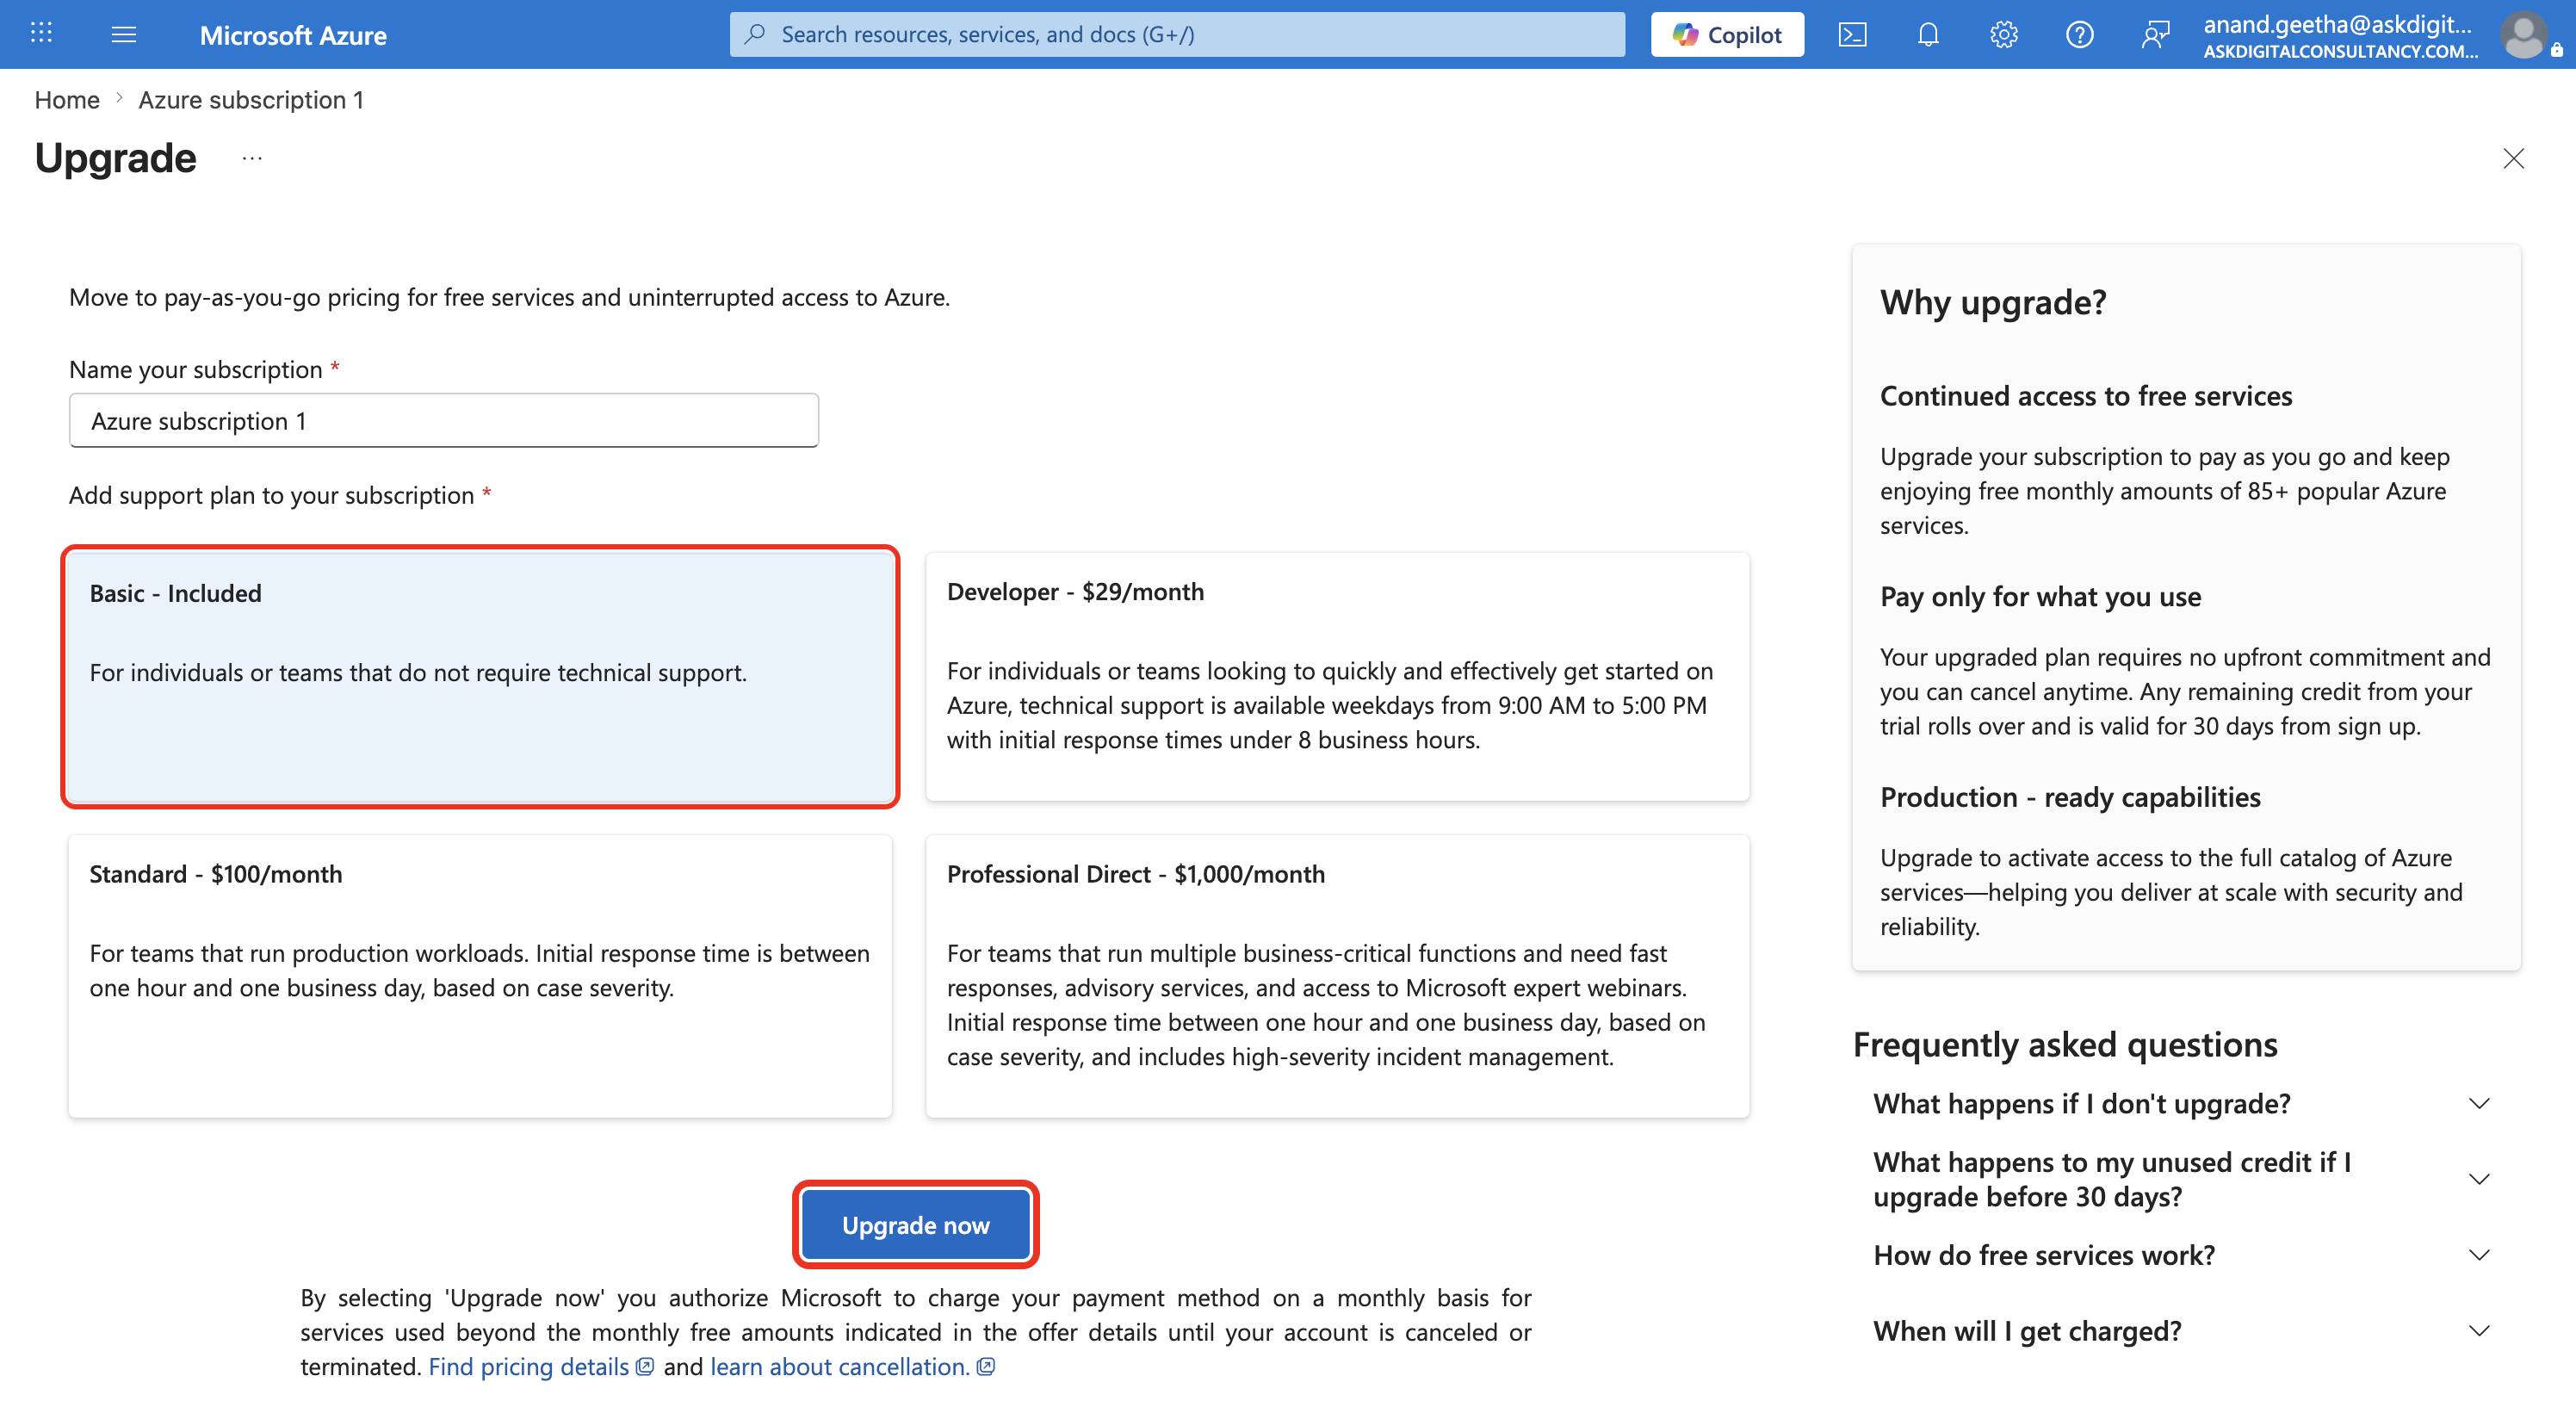Open Azure subscription 1 breadcrumb
The image size is (2576, 1407).
click(x=251, y=100)
